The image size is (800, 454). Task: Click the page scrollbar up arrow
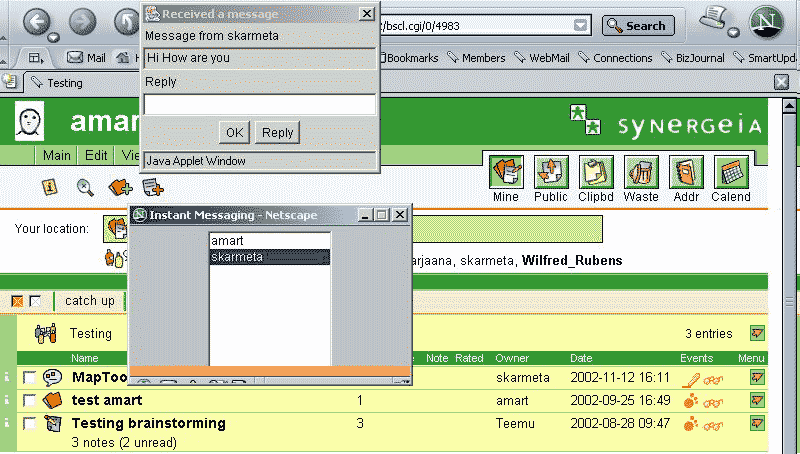pos(789,106)
